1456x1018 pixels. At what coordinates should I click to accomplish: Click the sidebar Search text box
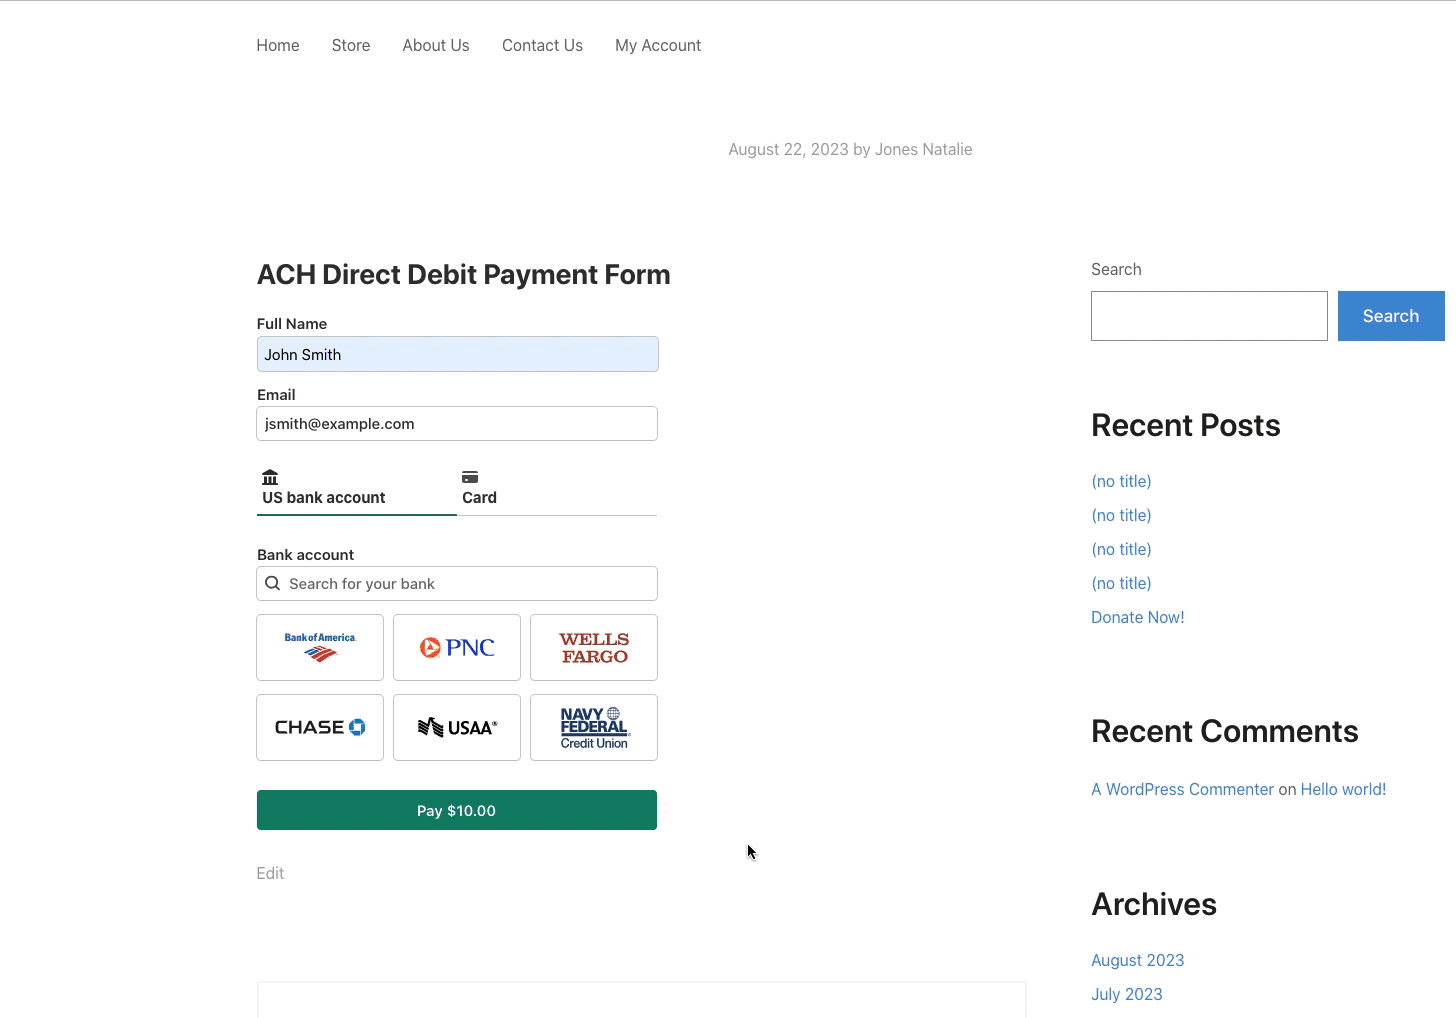(1209, 316)
